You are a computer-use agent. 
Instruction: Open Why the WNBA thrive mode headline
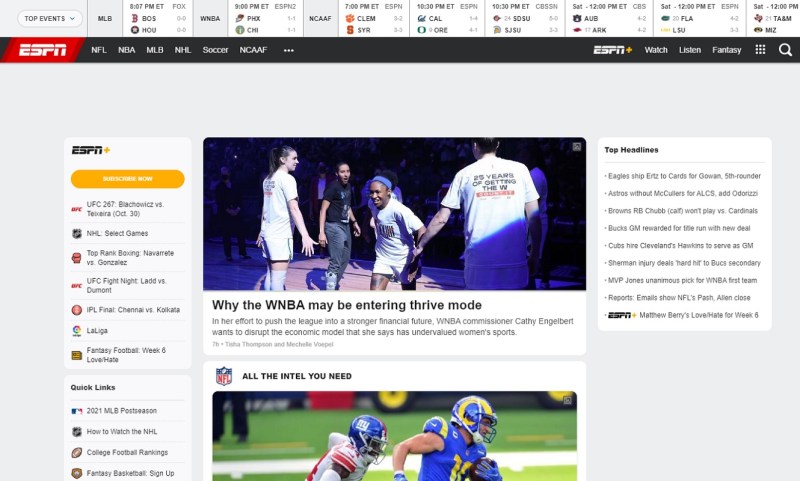click(x=347, y=305)
